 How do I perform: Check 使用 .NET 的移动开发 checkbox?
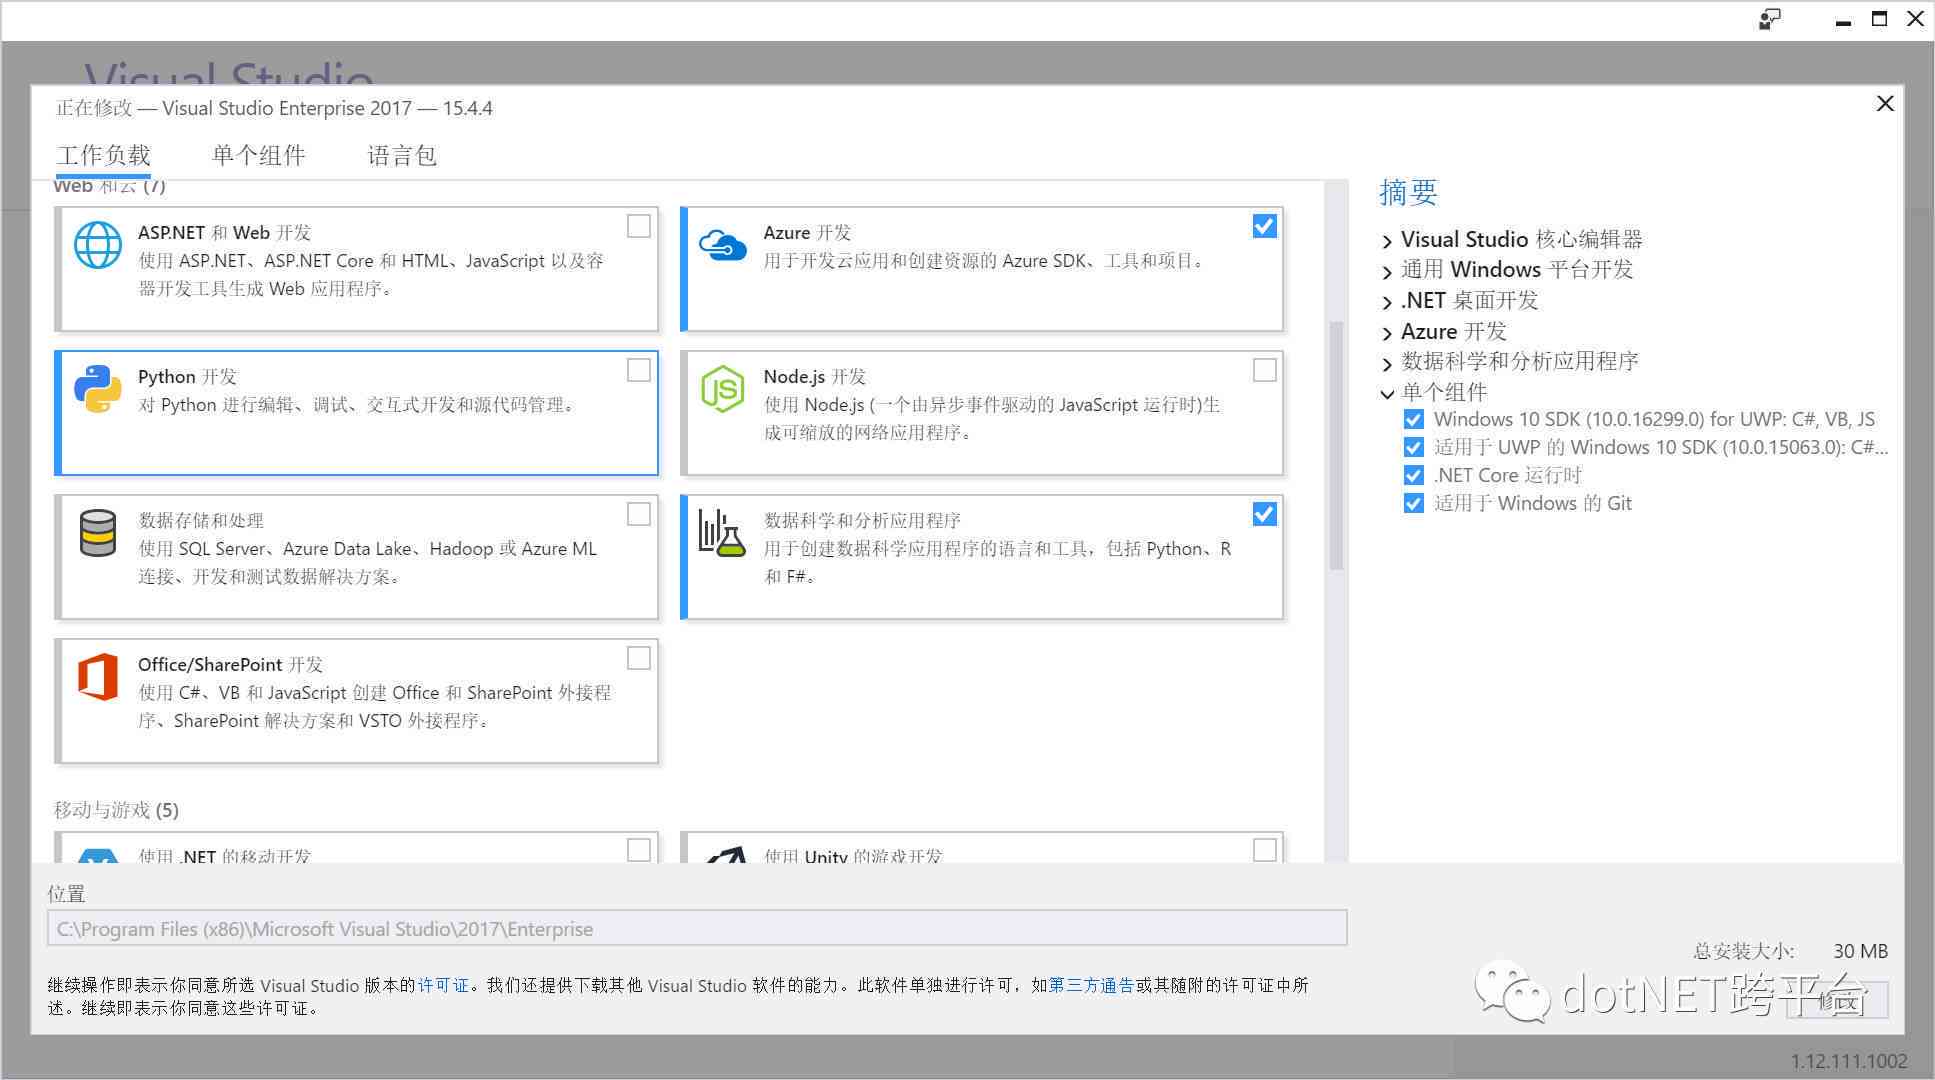(x=639, y=849)
